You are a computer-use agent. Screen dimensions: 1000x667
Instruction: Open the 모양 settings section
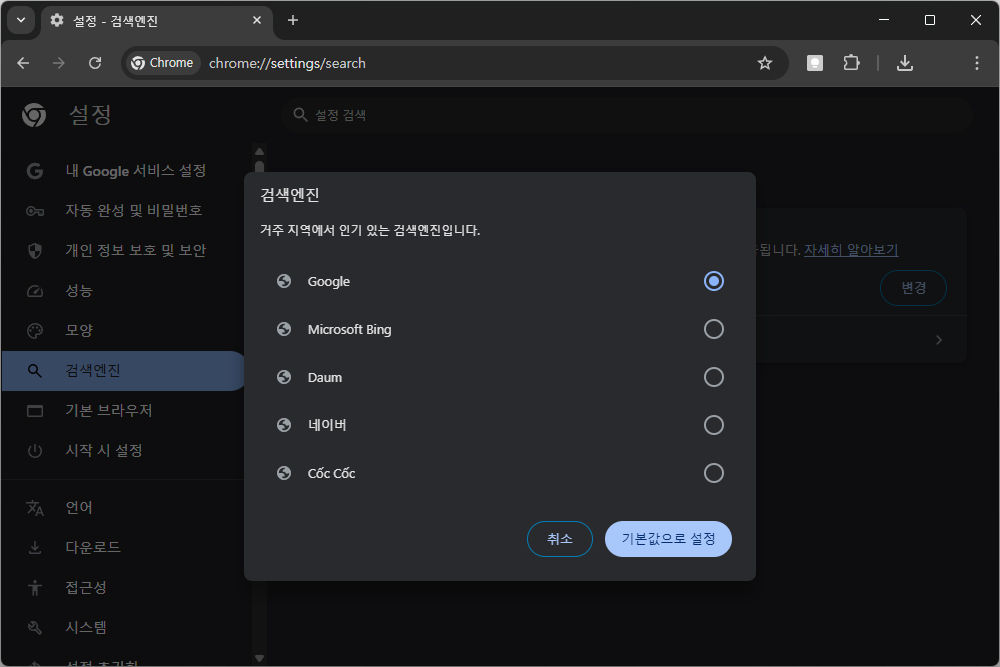[123, 330]
